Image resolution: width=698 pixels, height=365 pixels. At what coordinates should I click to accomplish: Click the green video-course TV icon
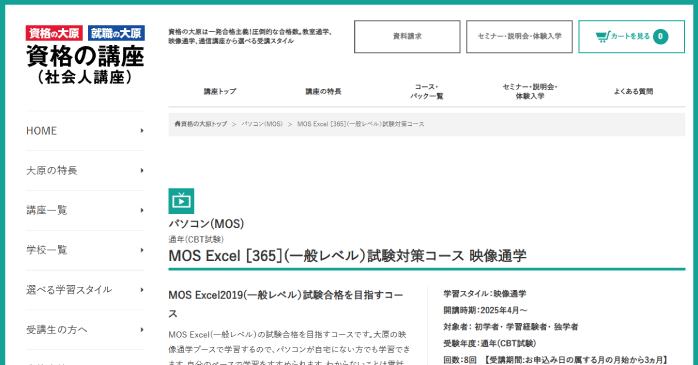[x=181, y=201]
